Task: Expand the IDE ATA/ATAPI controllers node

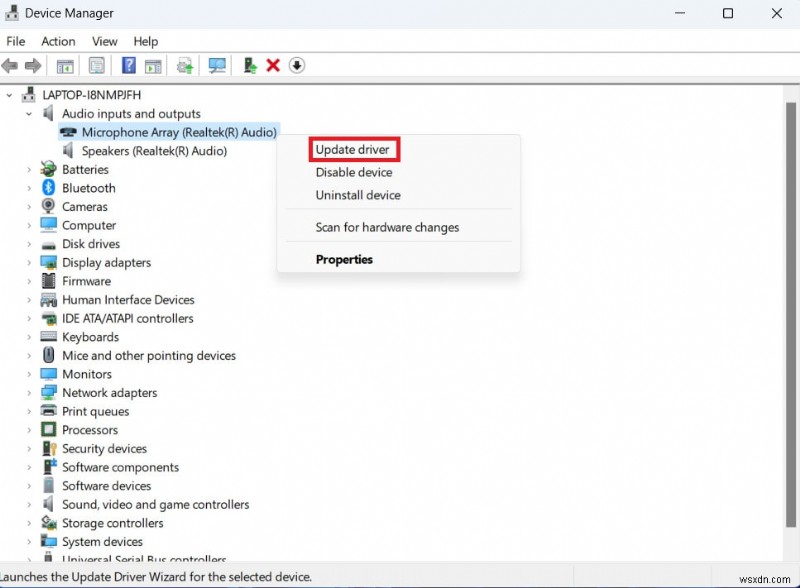Action: click(x=29, y=318)
